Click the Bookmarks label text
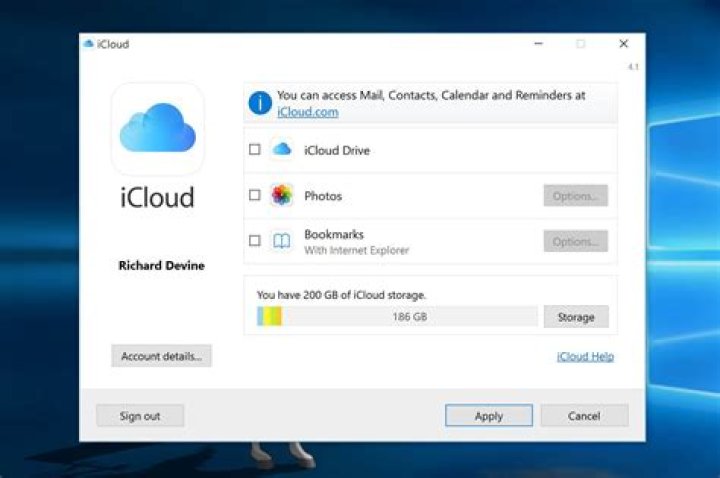720x478 pixels. (x=334, y=234)
